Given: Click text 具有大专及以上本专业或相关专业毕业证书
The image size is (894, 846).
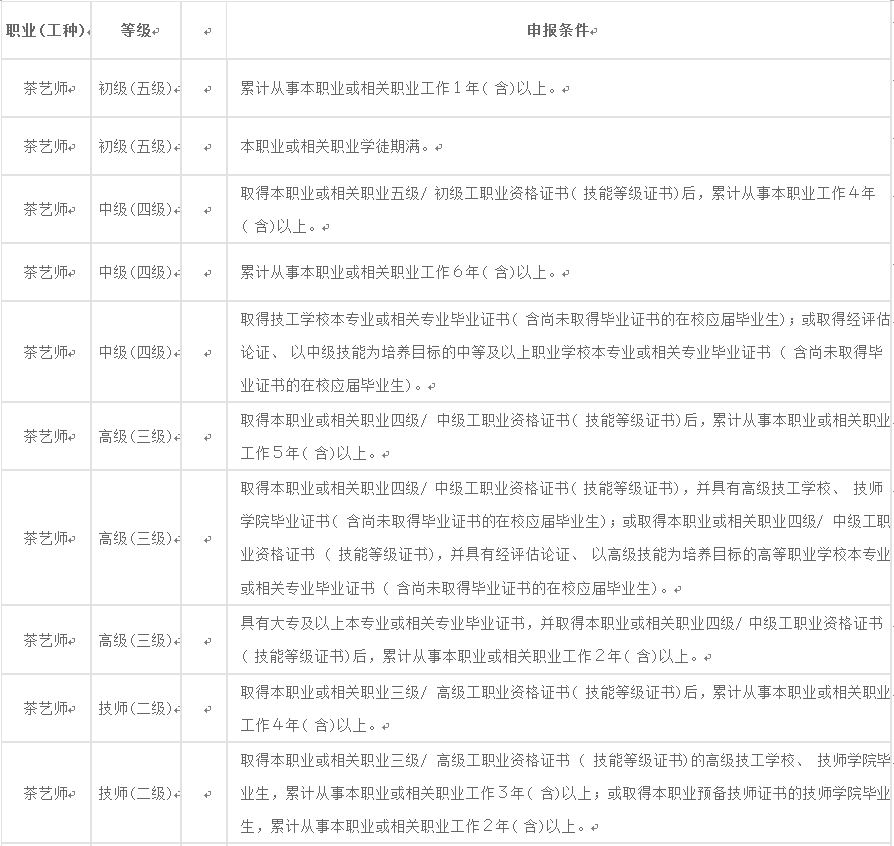Looking at the screenshot, I should point(383,623).
